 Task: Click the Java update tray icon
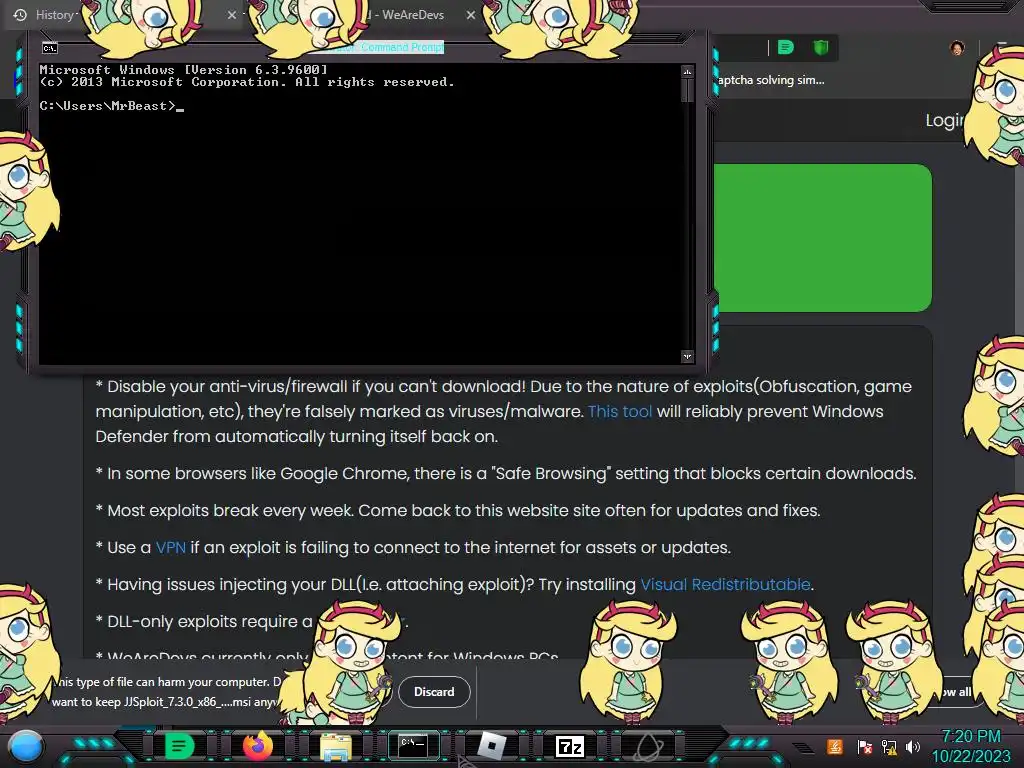pyautogui.click(x=835, y=746)
